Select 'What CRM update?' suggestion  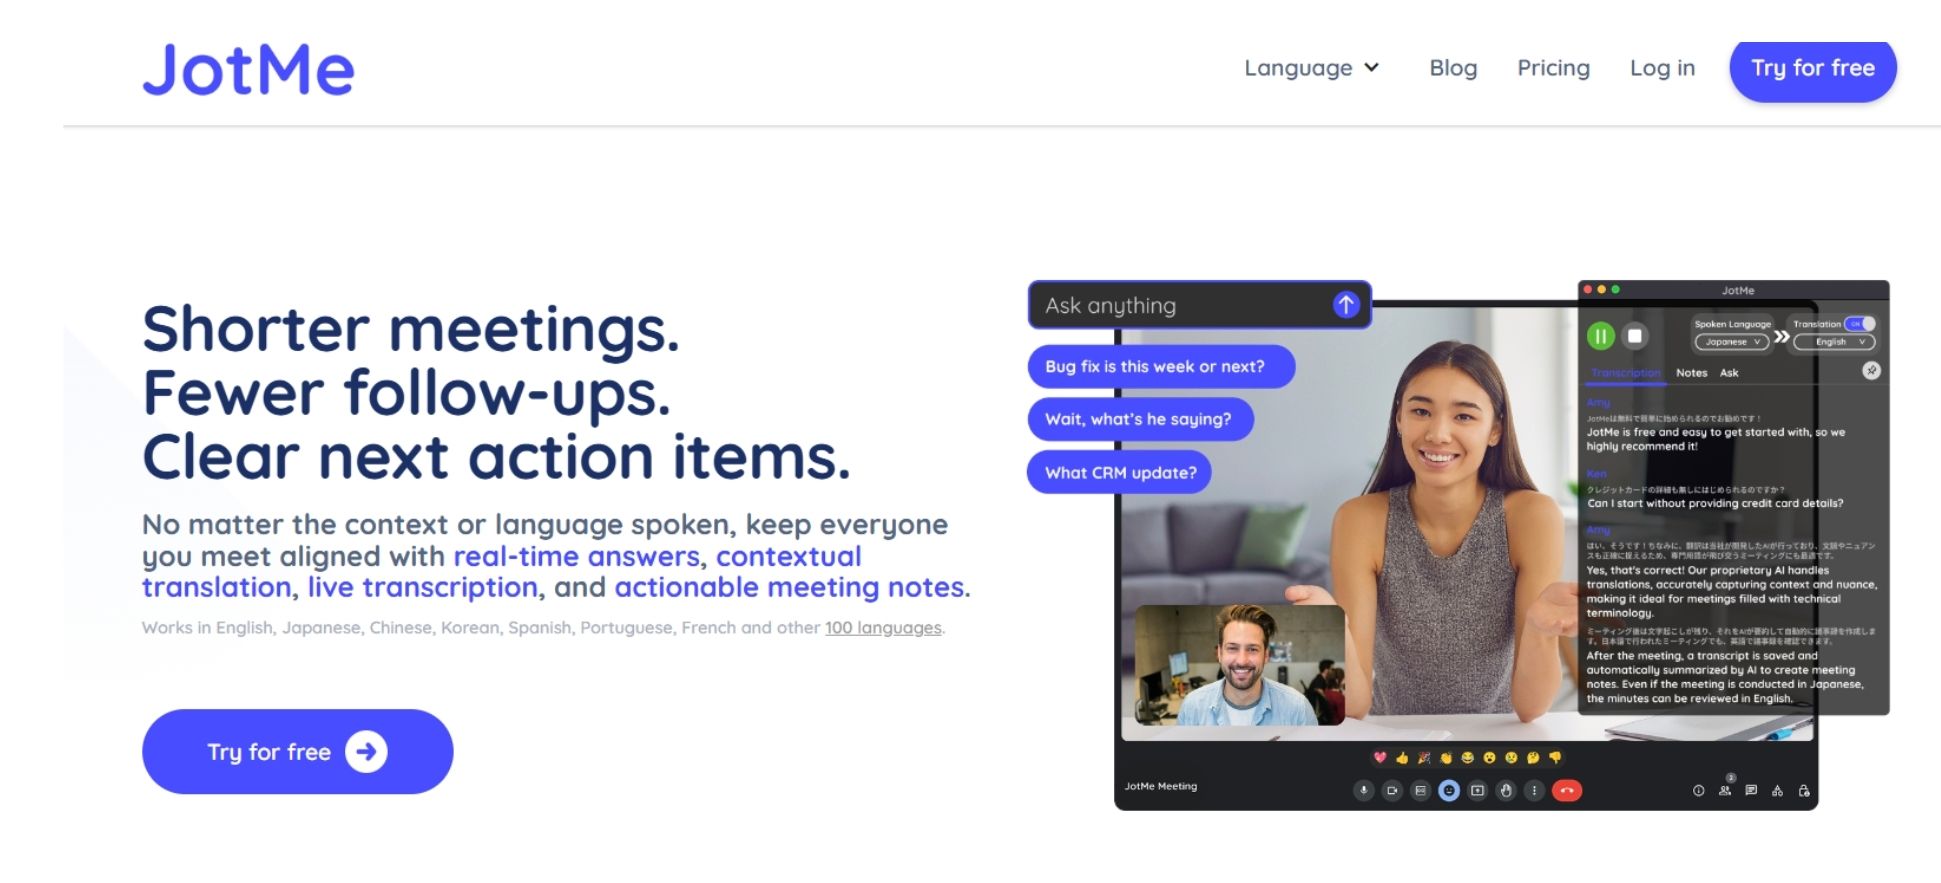pos(1119,472)
